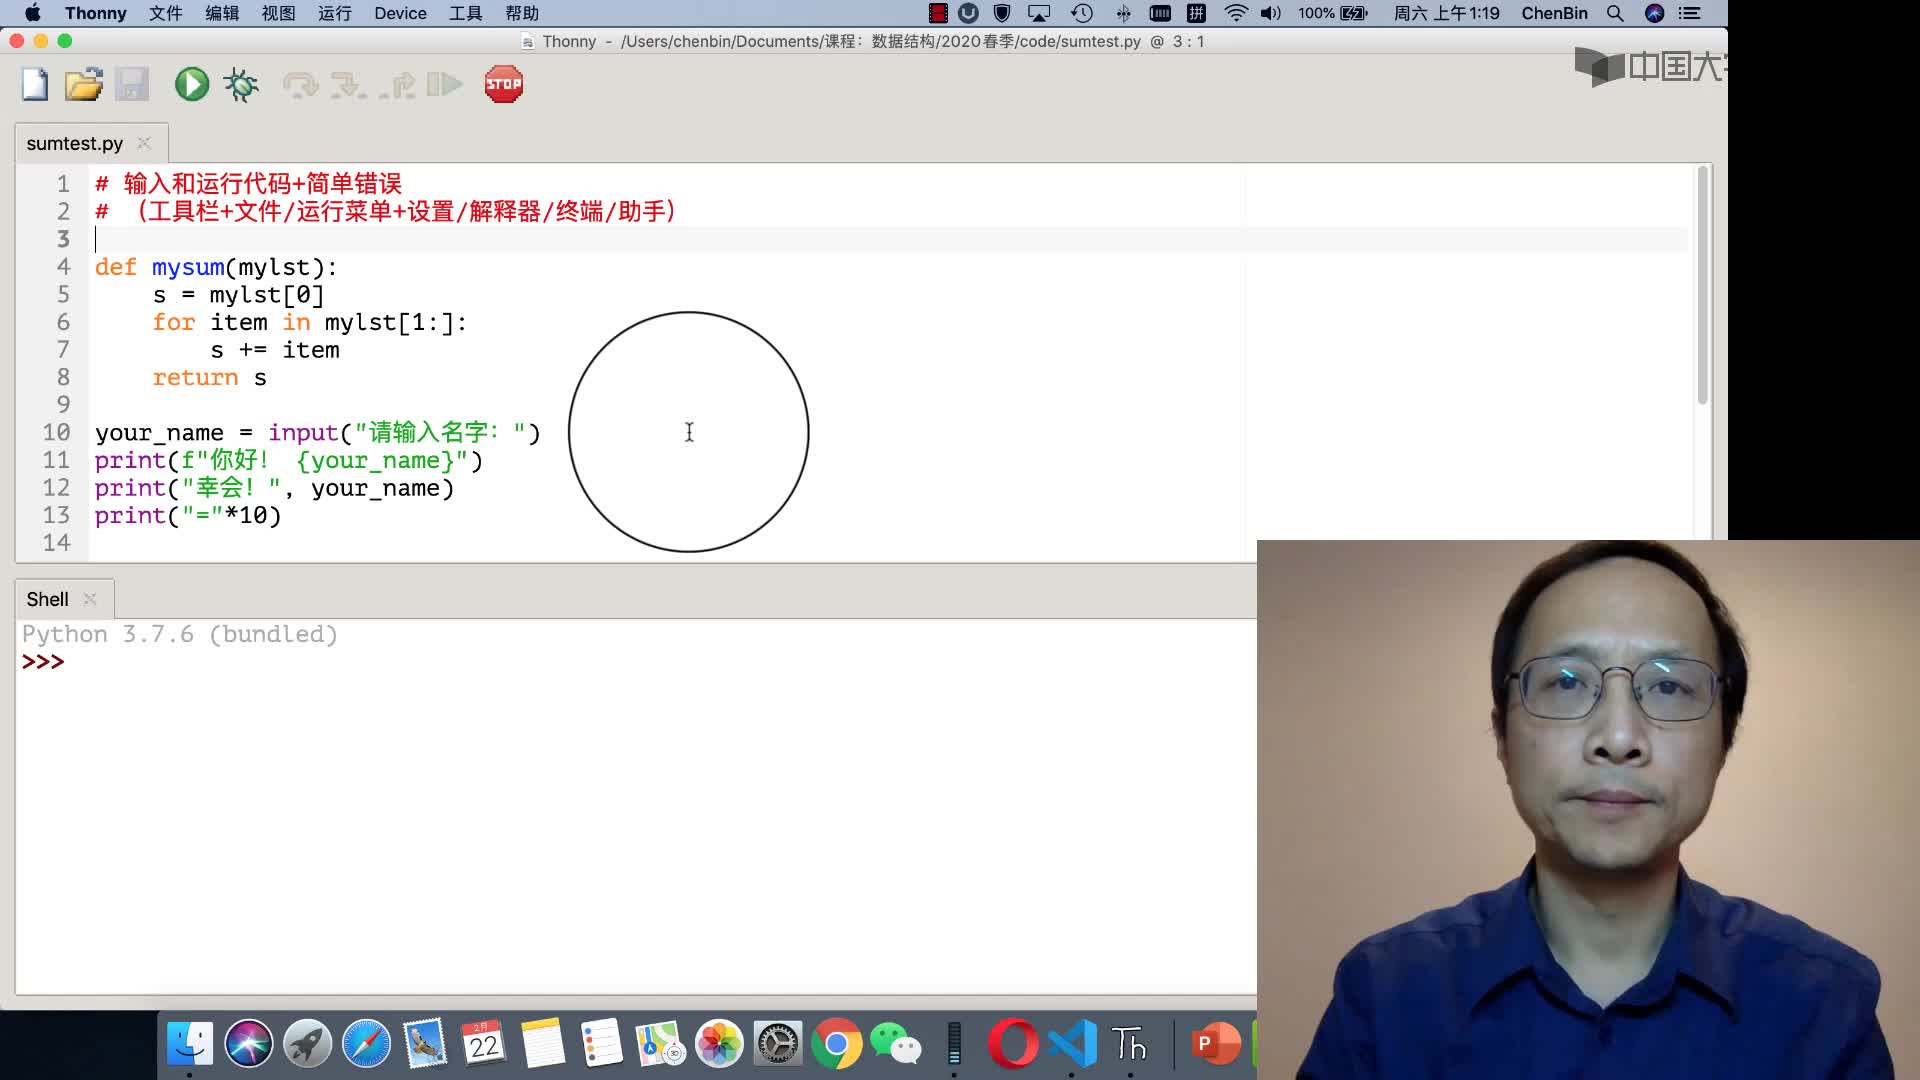The height and width of the screenshot is (1080, 1920).
Task: Click the Step into debug icon
Action: 348,85
